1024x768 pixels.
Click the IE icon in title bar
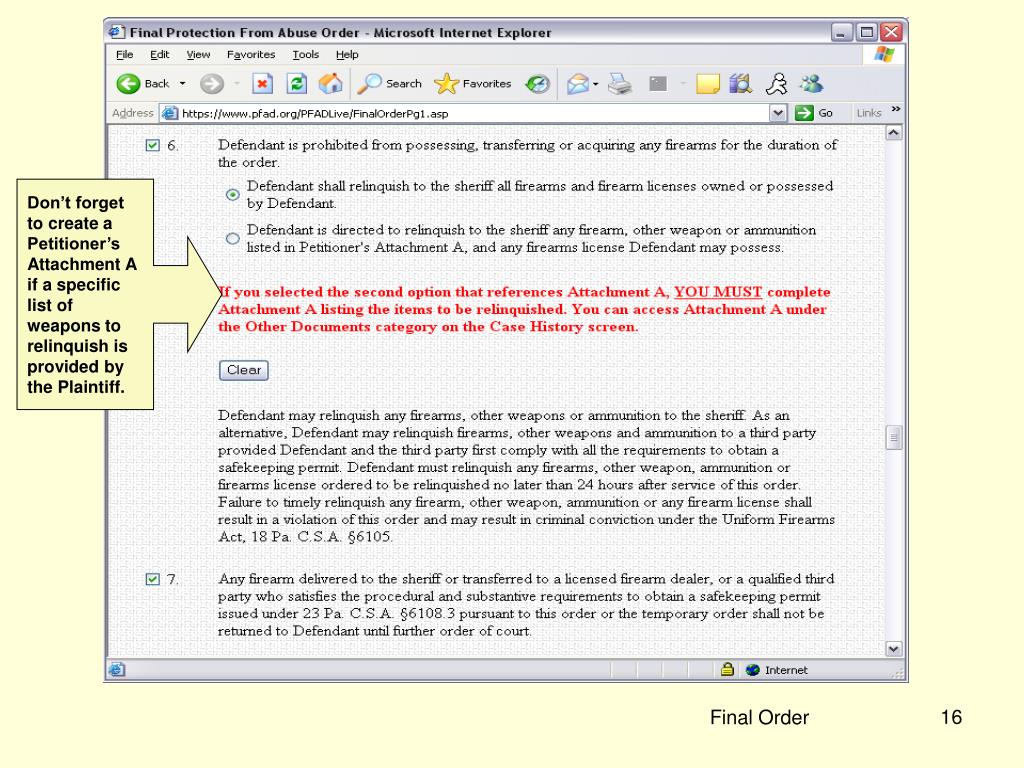[x=117, y=32]
